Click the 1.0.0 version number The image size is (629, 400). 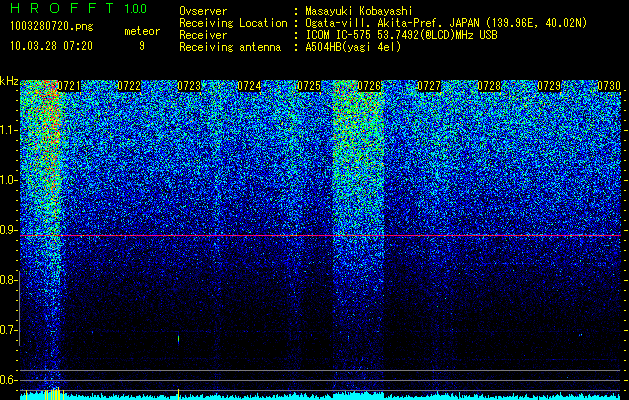136,9
